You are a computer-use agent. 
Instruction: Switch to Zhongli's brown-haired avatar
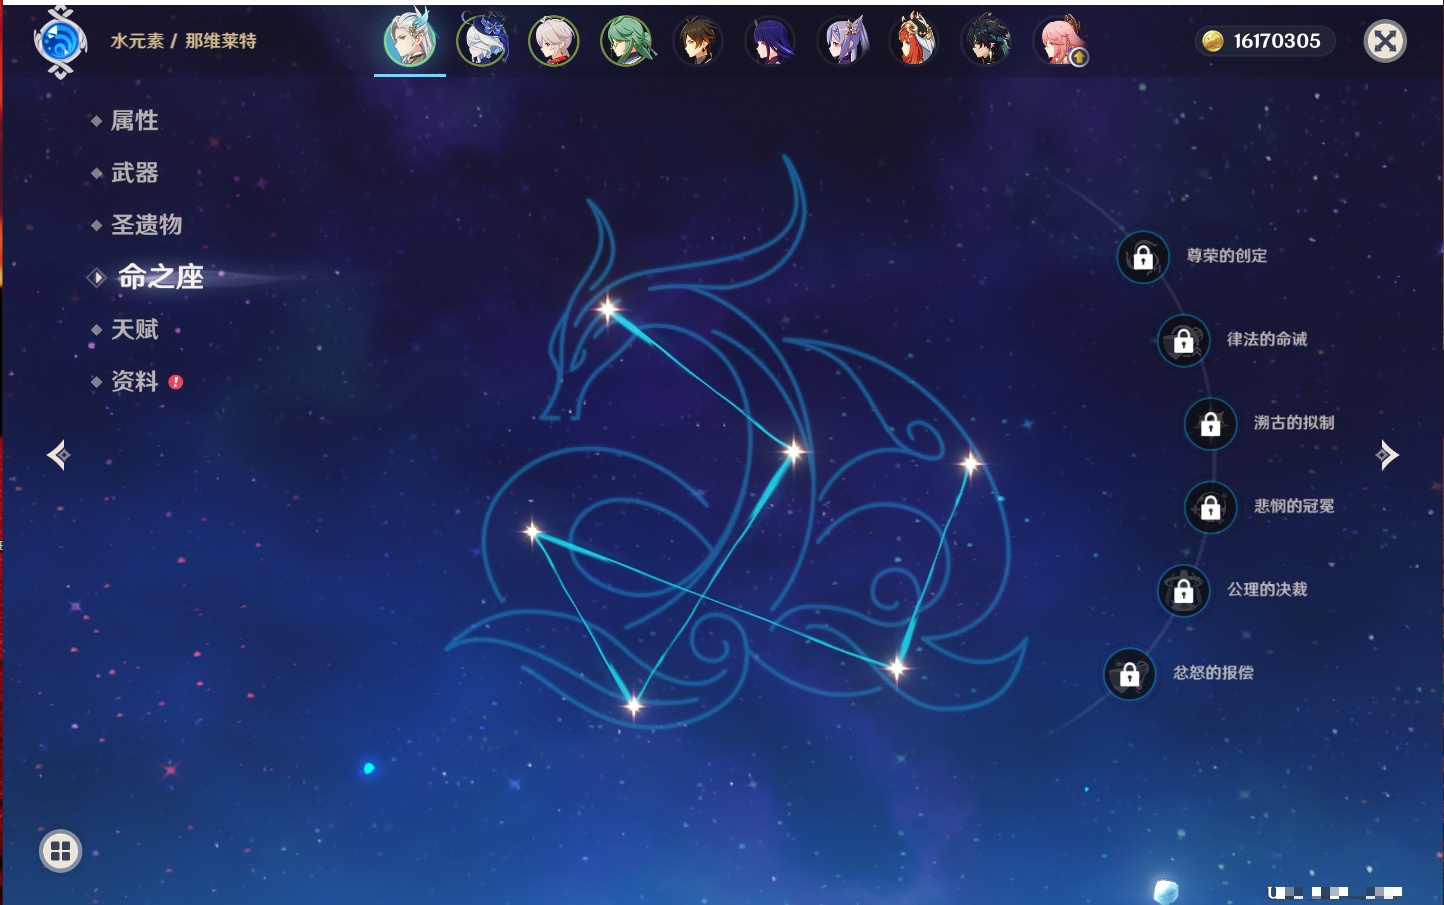pos(698,41)
